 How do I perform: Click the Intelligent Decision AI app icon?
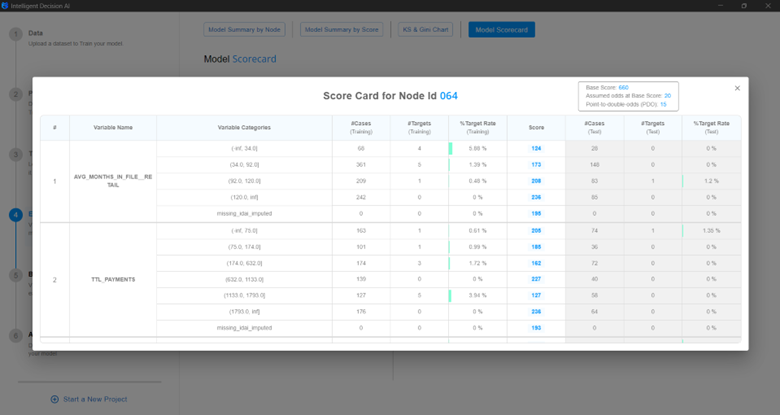(x=5, y=5)
